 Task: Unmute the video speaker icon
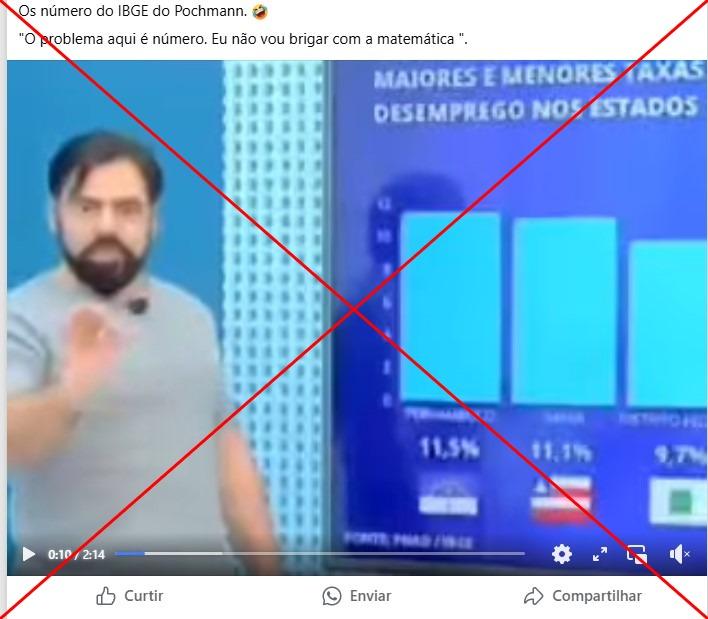click(x=679, y=554)
